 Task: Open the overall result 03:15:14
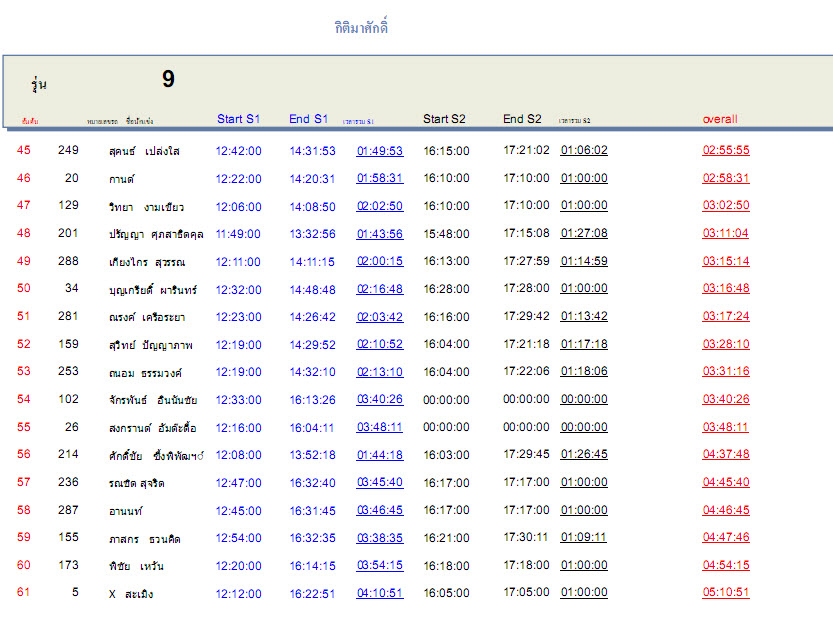click(x=726, y=262)
